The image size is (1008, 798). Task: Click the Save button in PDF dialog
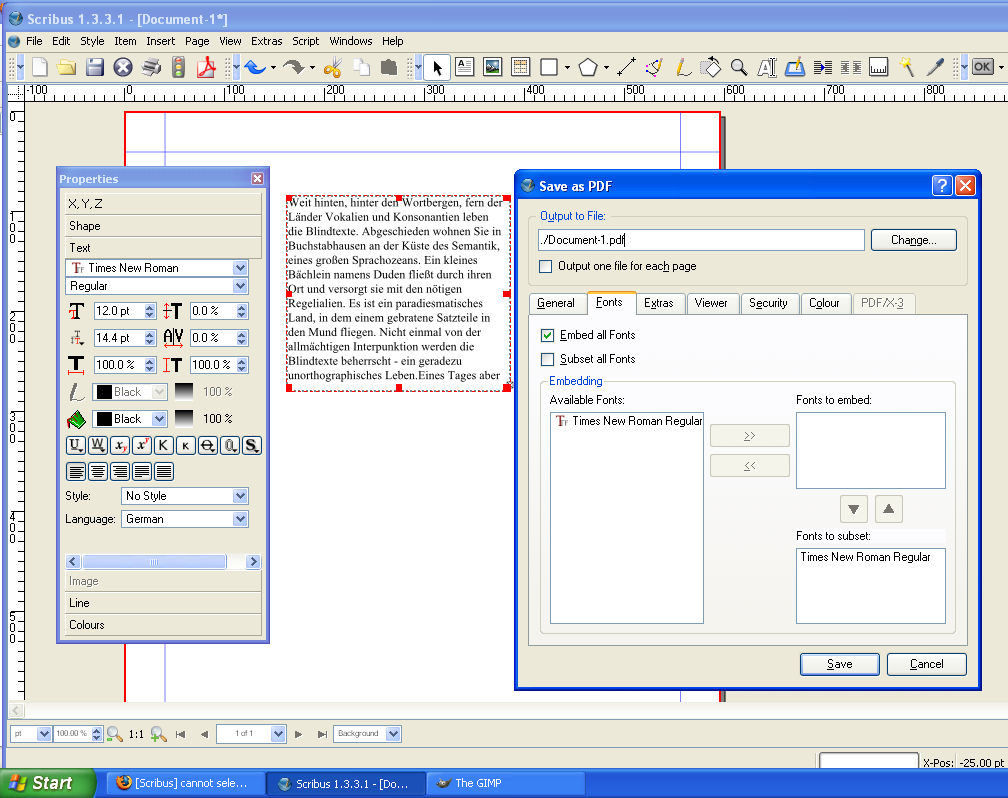click(839, 664)
